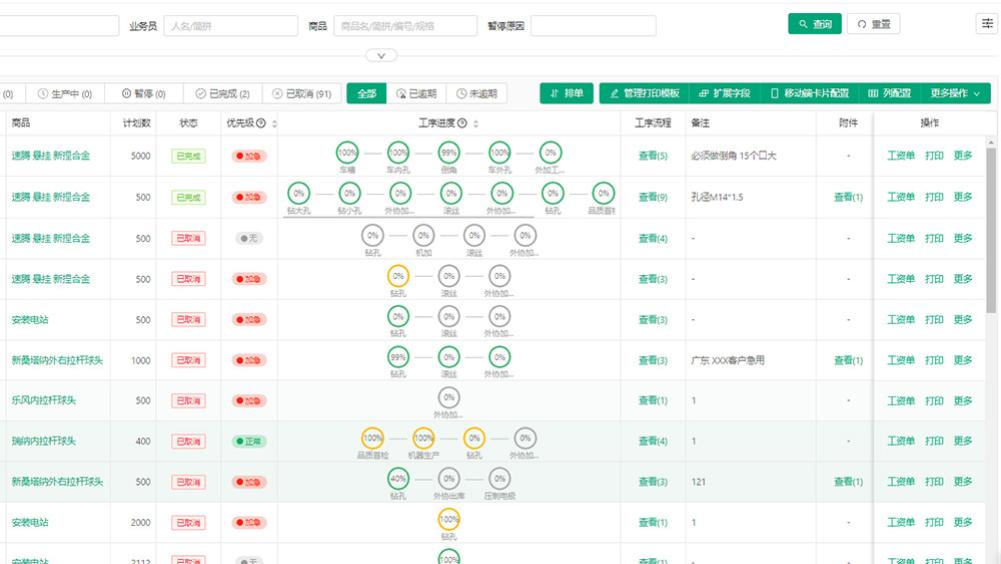Open 更多 menu in the row with remark 121
This screenshot has height=564, width=1001.
click(963, 482)
